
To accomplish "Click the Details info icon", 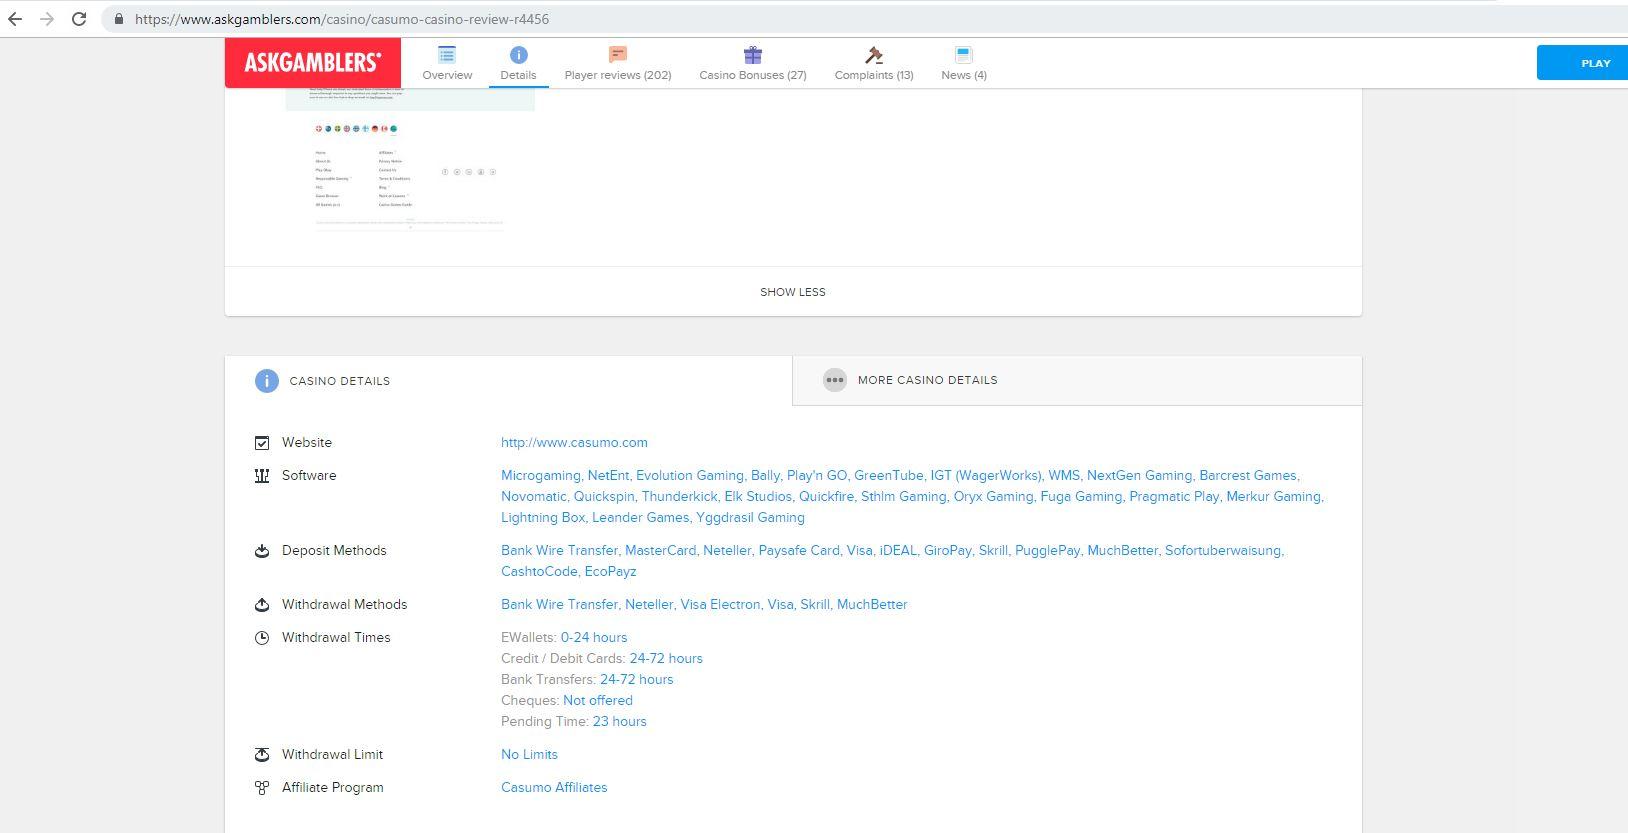I will pos(518,54).
